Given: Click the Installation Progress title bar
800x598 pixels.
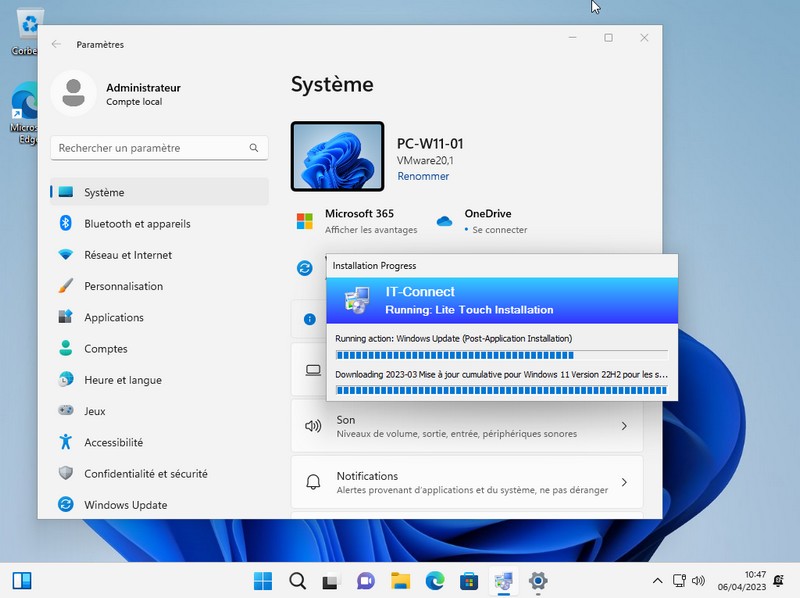Looking at the screenshot, I should click(502, 266).
